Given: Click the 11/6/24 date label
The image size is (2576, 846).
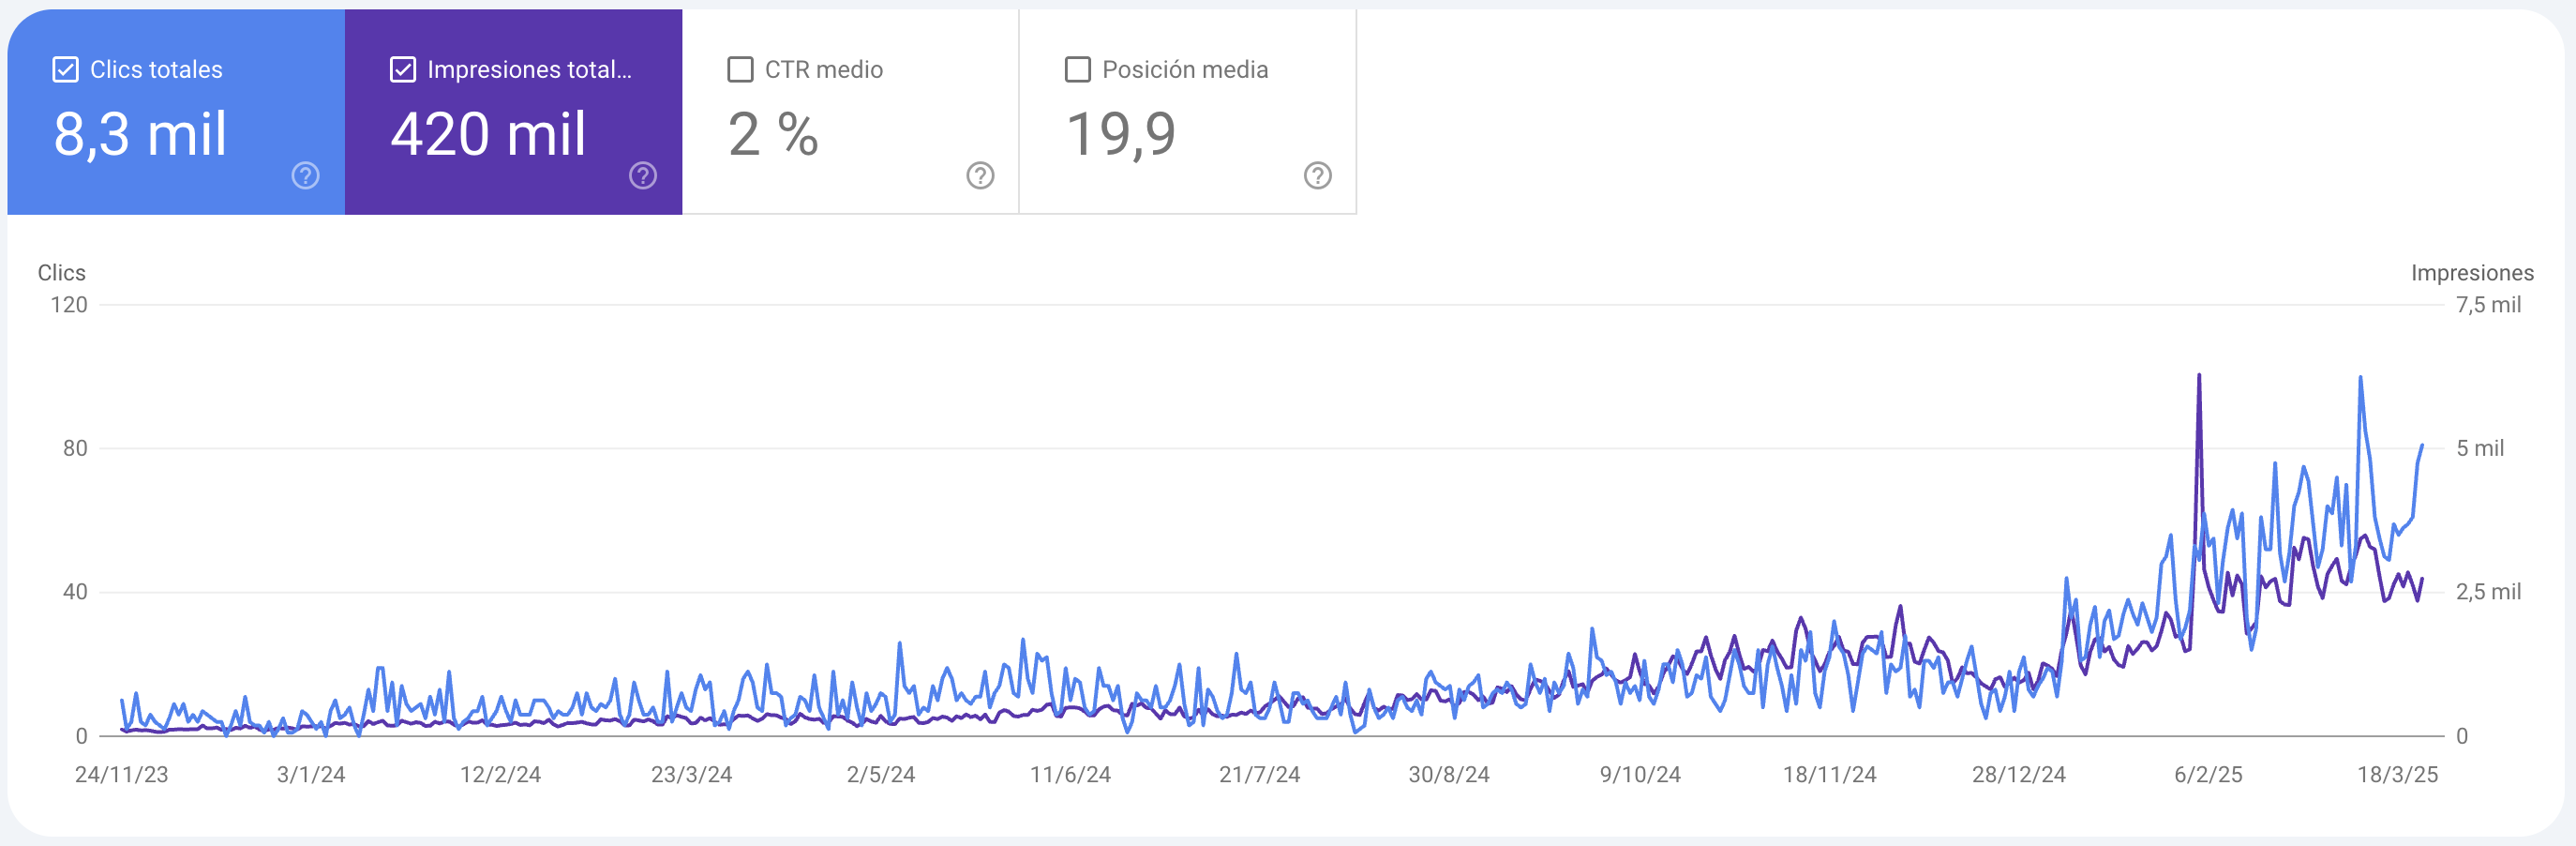Looking at the screenshot, I should coord(1070,774).
